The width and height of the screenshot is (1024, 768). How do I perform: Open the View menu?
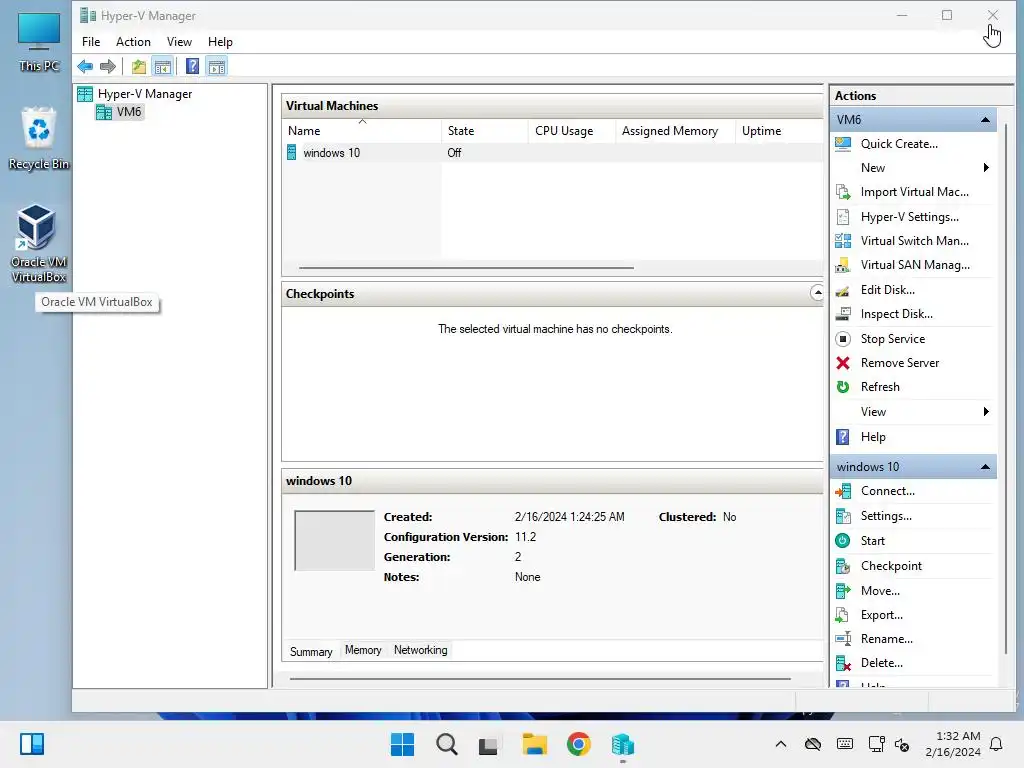pos(179,42)
